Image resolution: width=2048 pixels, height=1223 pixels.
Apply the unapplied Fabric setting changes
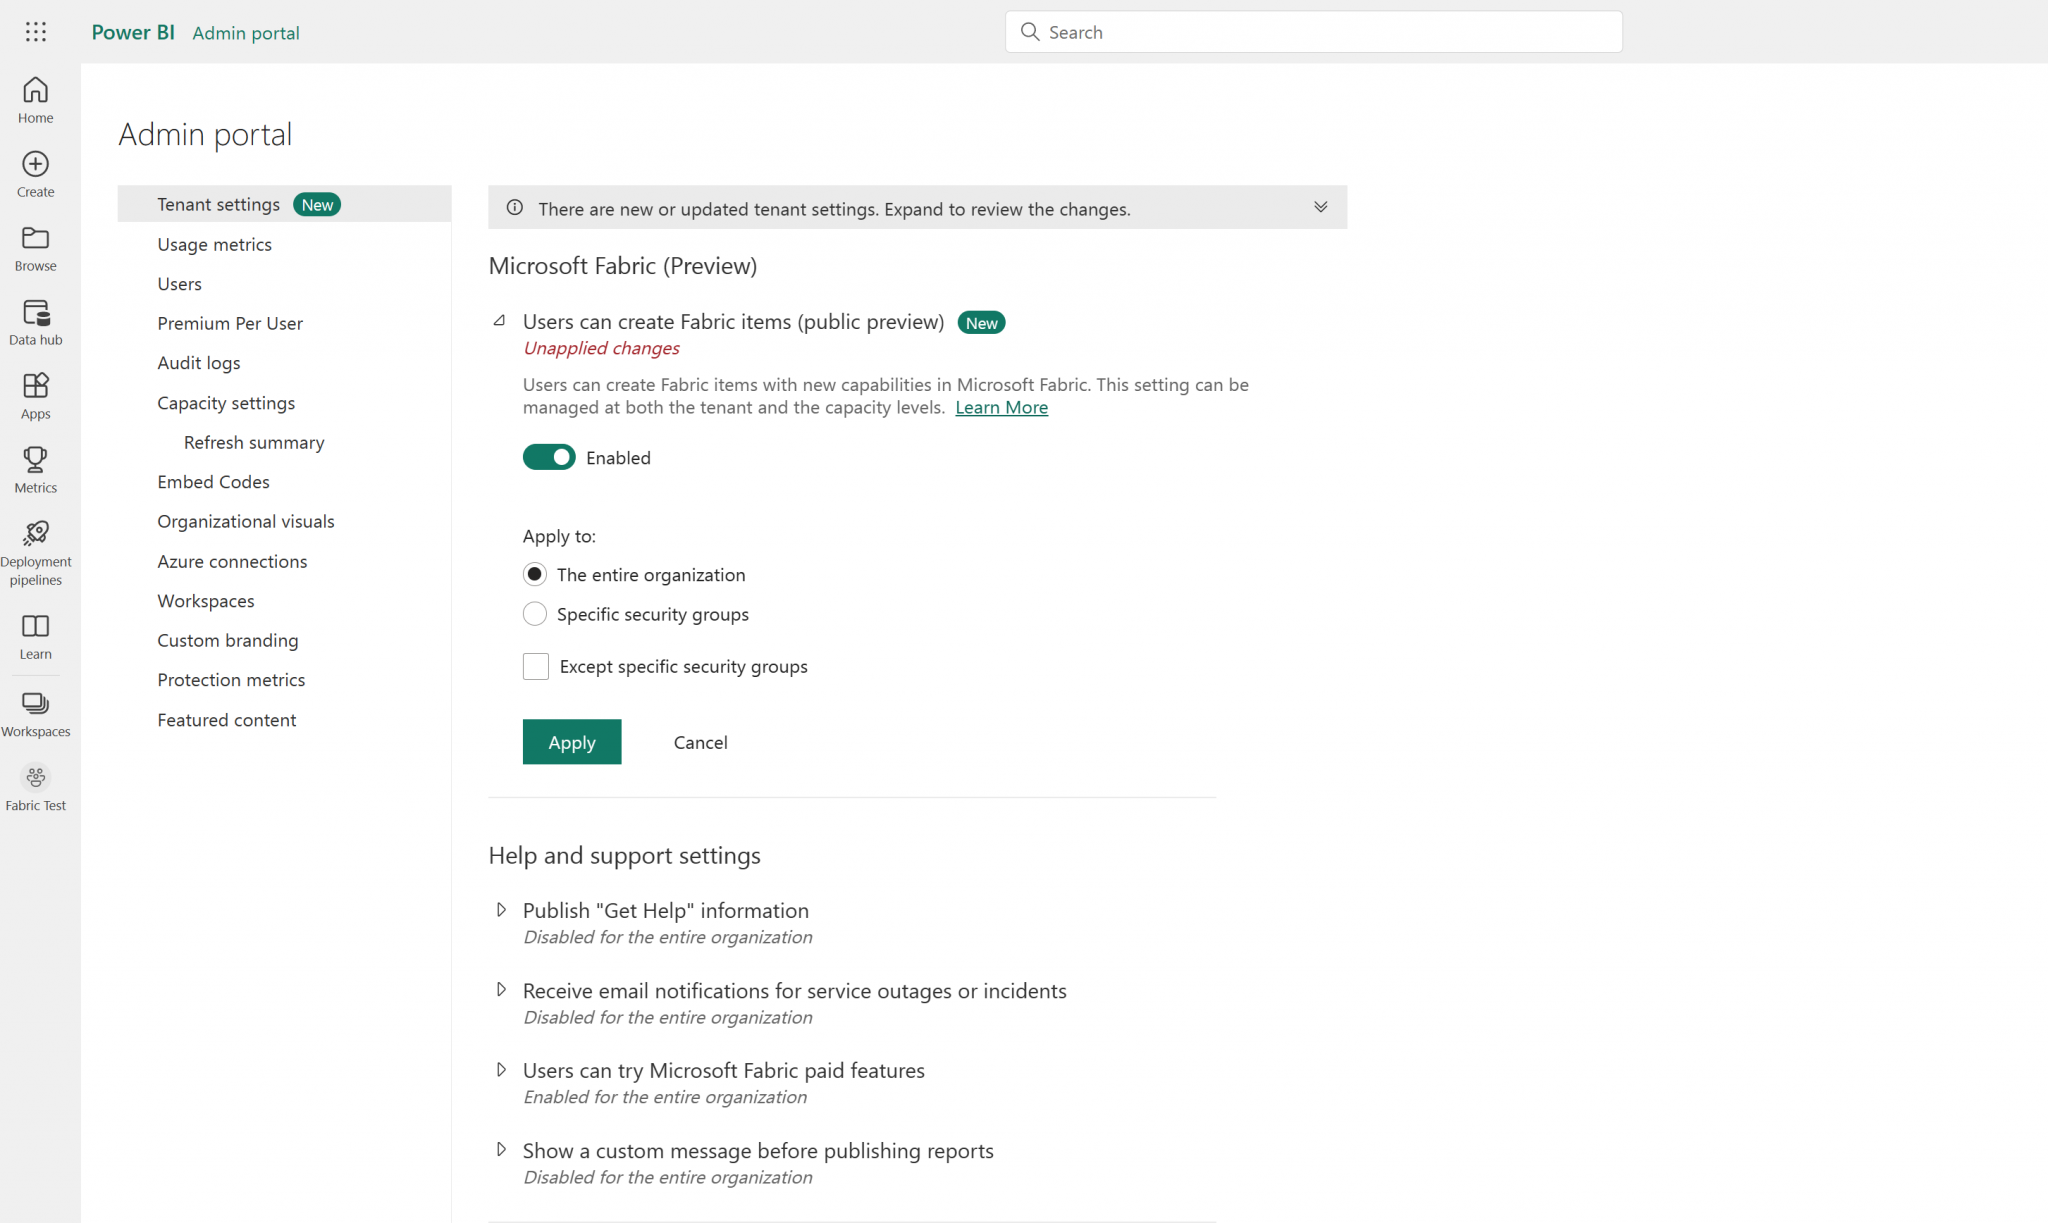tap(572, 742)
